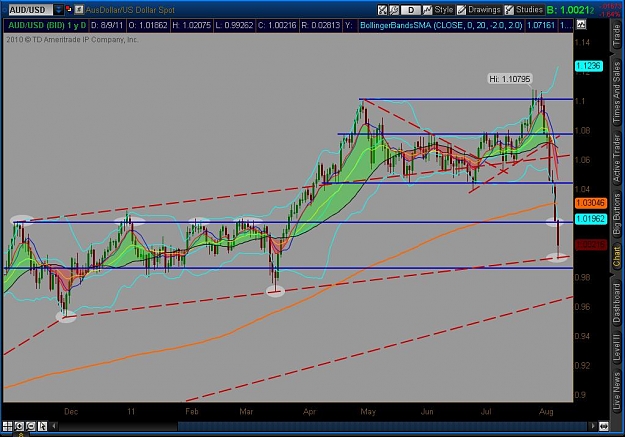The height and width of the screenshot is (437, 625).
Task: Click the 1.03046 orange price label
Action: [591, 203]
